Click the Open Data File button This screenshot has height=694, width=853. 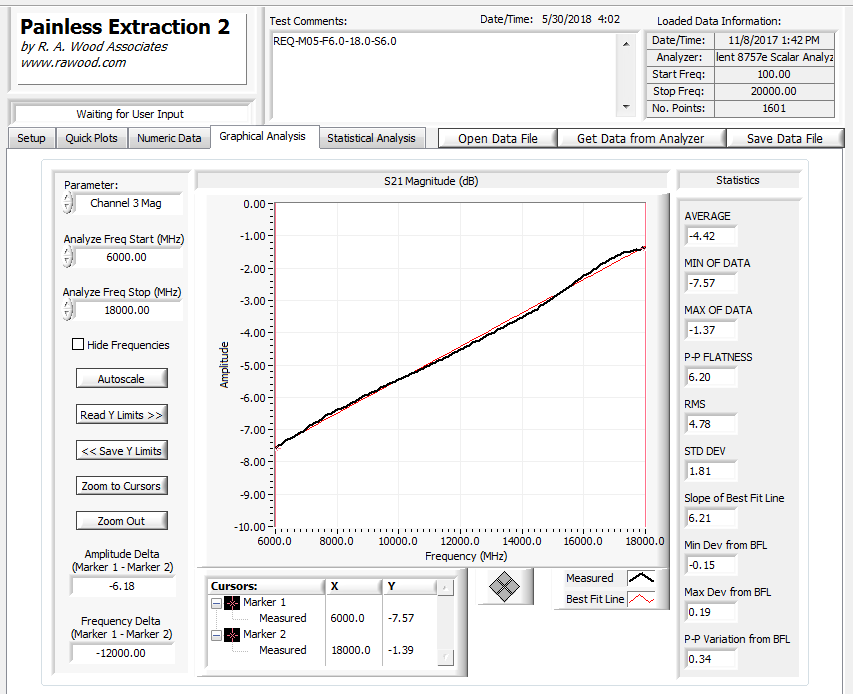pos(498,139)
